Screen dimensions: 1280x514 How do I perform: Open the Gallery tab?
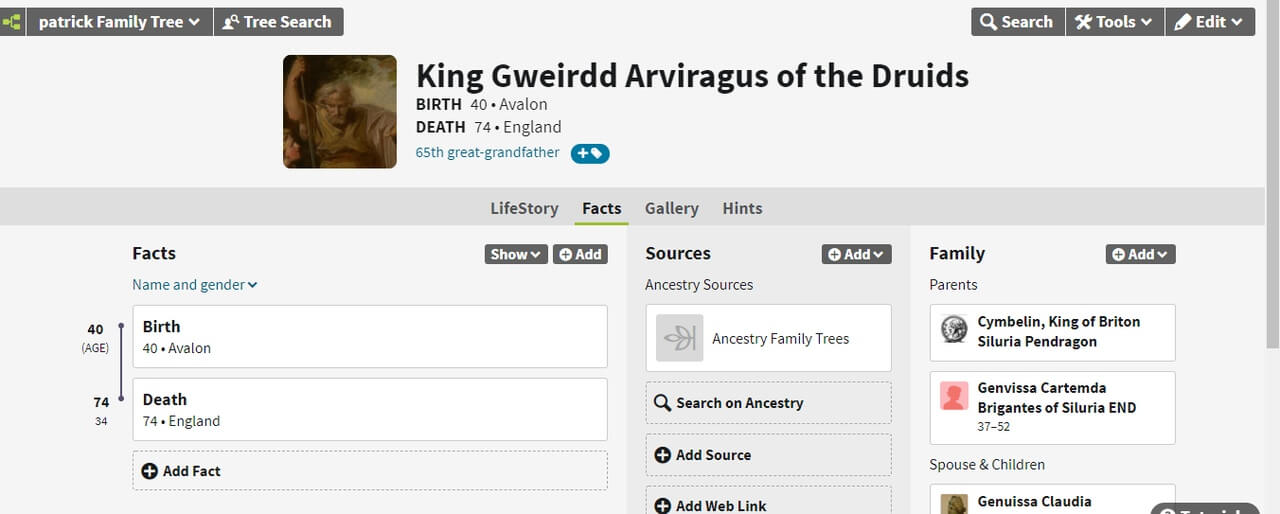[671, 208]
